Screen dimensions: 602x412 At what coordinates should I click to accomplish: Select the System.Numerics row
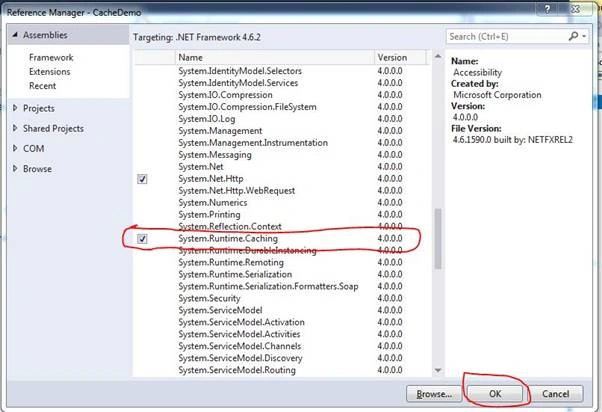281,203
